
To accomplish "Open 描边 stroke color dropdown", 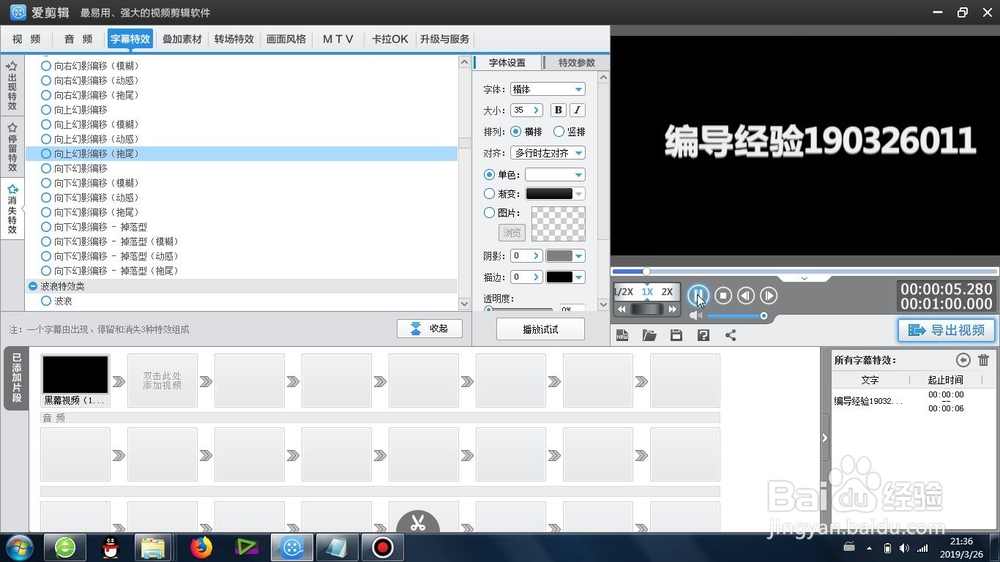I will (565, 277).
